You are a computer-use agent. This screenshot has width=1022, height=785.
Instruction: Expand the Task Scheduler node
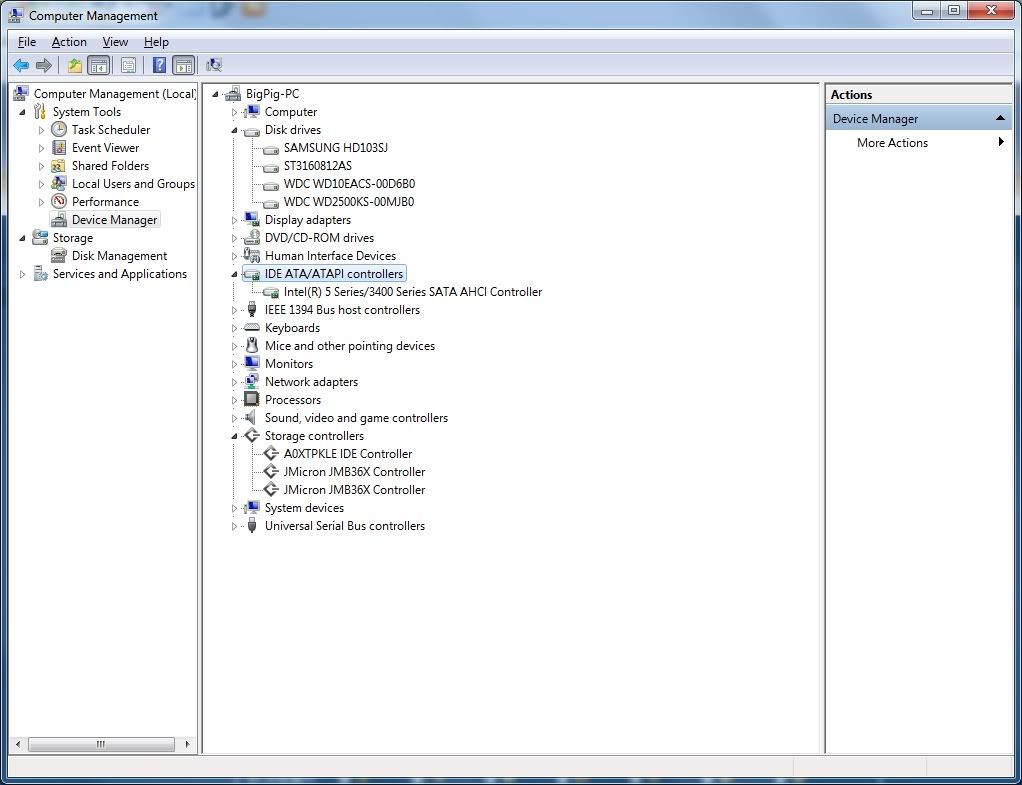point(42,130)
